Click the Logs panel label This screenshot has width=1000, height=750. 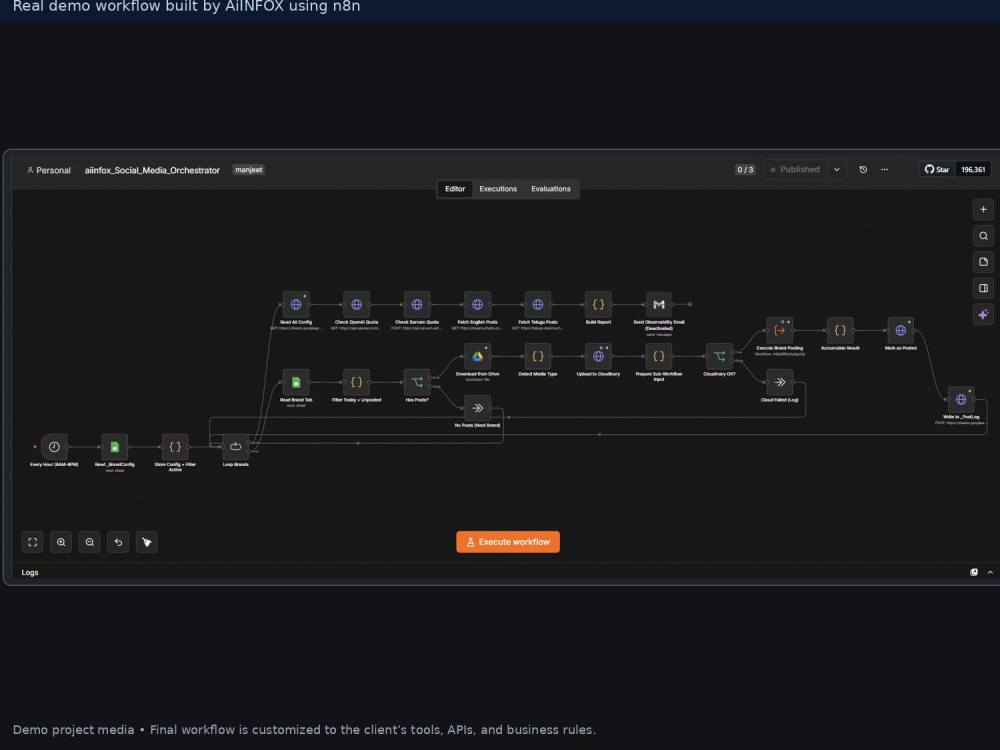(30, 573)
